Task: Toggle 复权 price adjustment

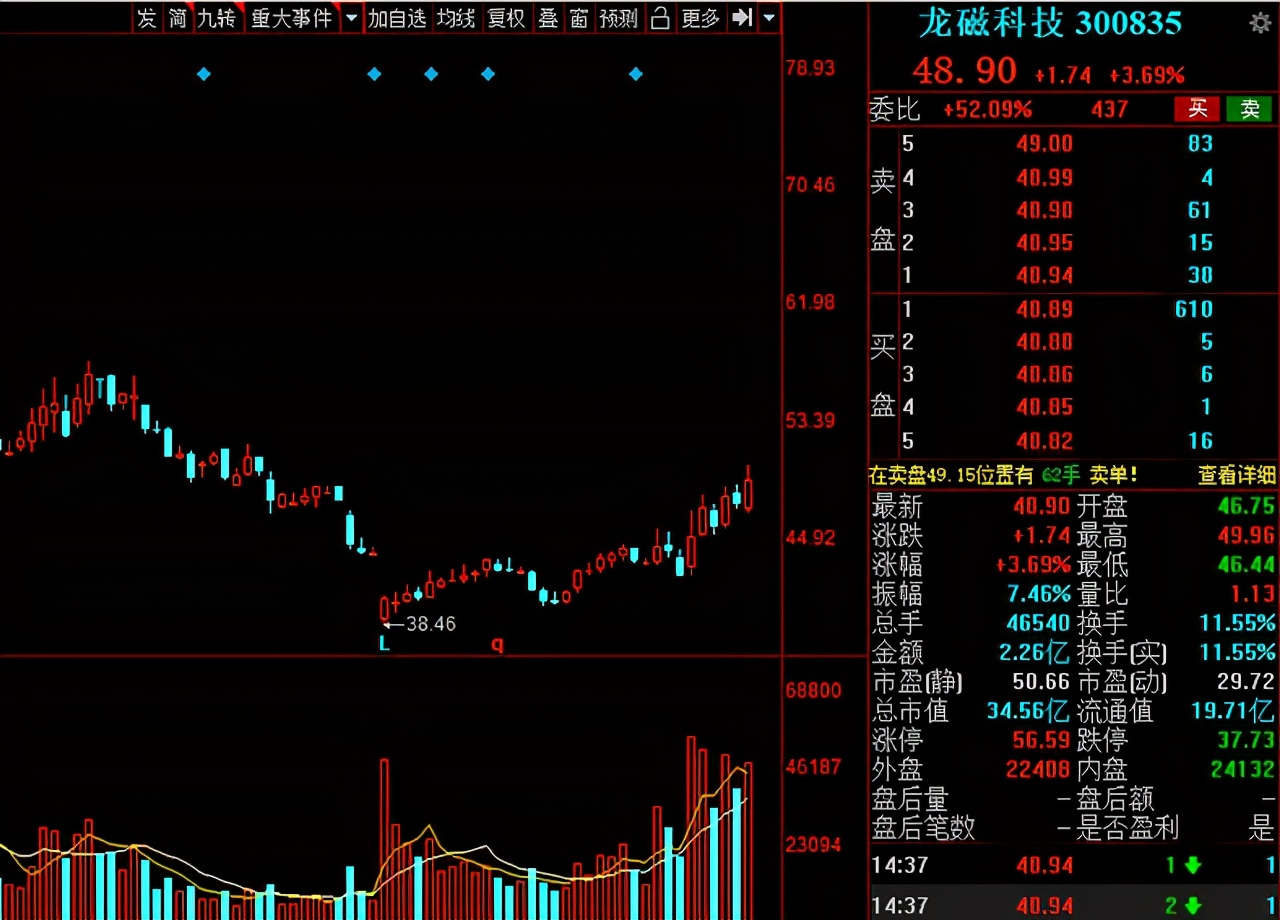Action: [505, 18]
